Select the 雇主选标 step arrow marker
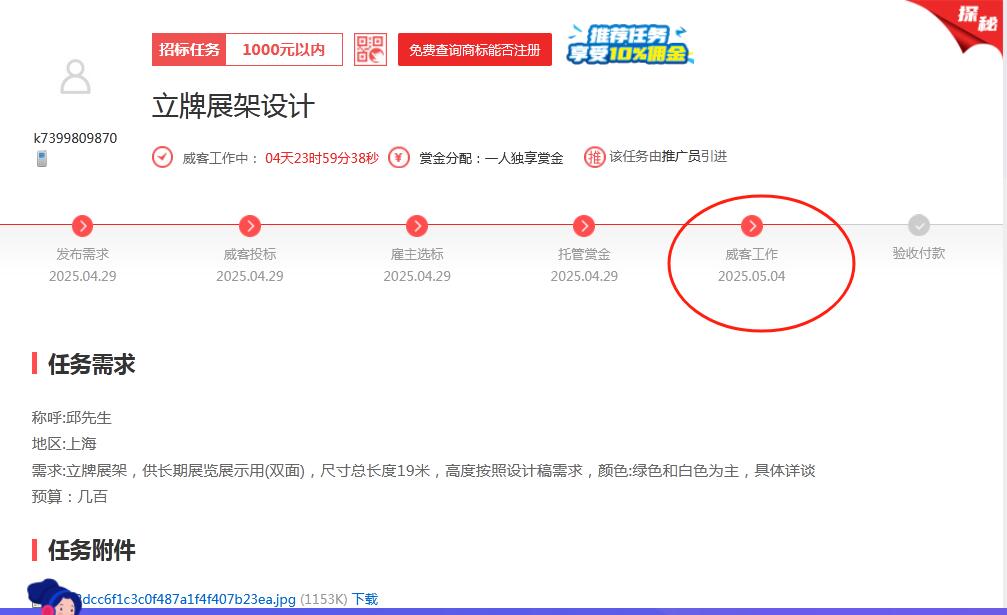The width and height of the screenshot is (1007, 615). point(417,226)
